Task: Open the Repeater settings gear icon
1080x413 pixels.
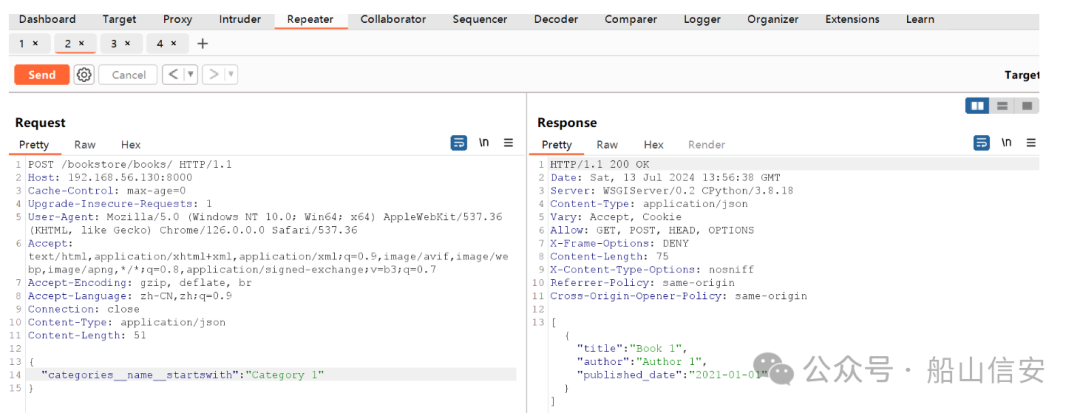Action: click(x=84, y=74)
